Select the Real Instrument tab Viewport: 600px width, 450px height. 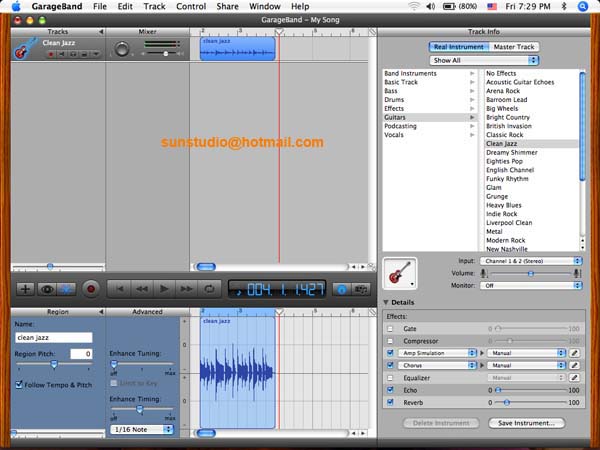click(x=459, y=47)
